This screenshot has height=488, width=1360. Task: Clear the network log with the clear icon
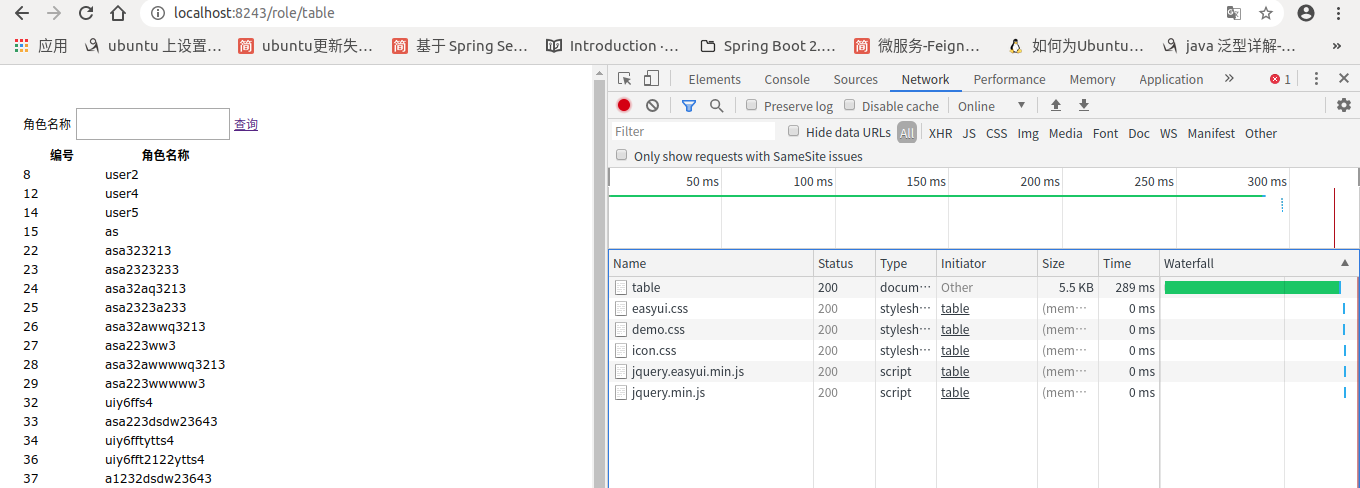[x=652, y=105]
